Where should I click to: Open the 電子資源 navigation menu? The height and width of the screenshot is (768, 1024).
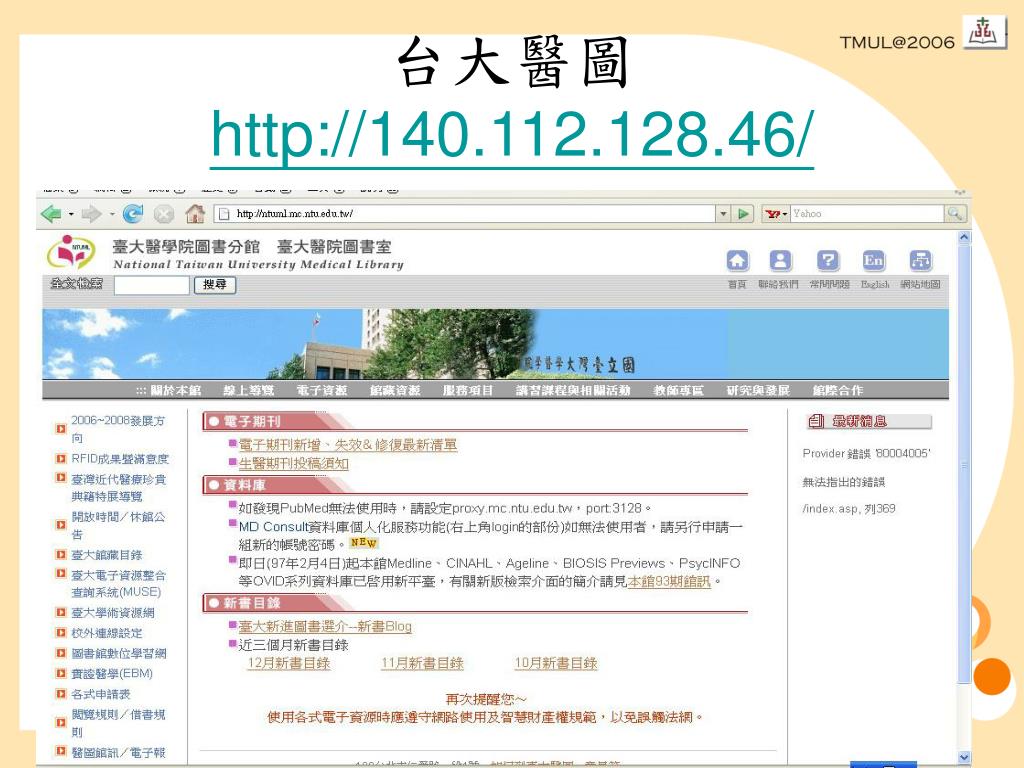[x=322, y=391]
